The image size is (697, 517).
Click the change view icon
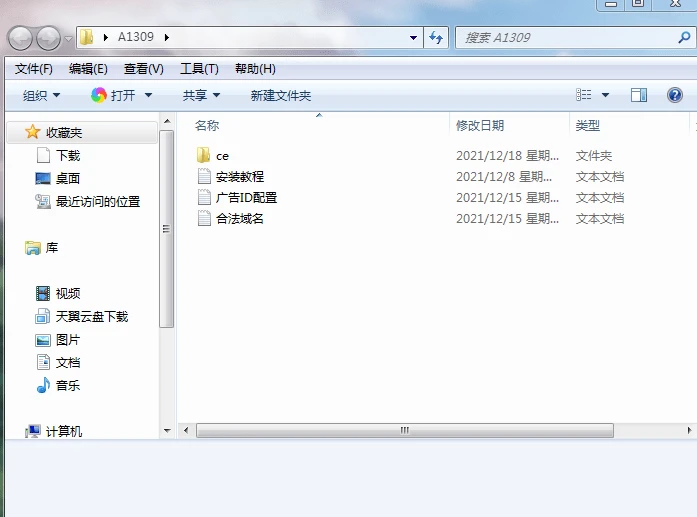coord(585,95)
